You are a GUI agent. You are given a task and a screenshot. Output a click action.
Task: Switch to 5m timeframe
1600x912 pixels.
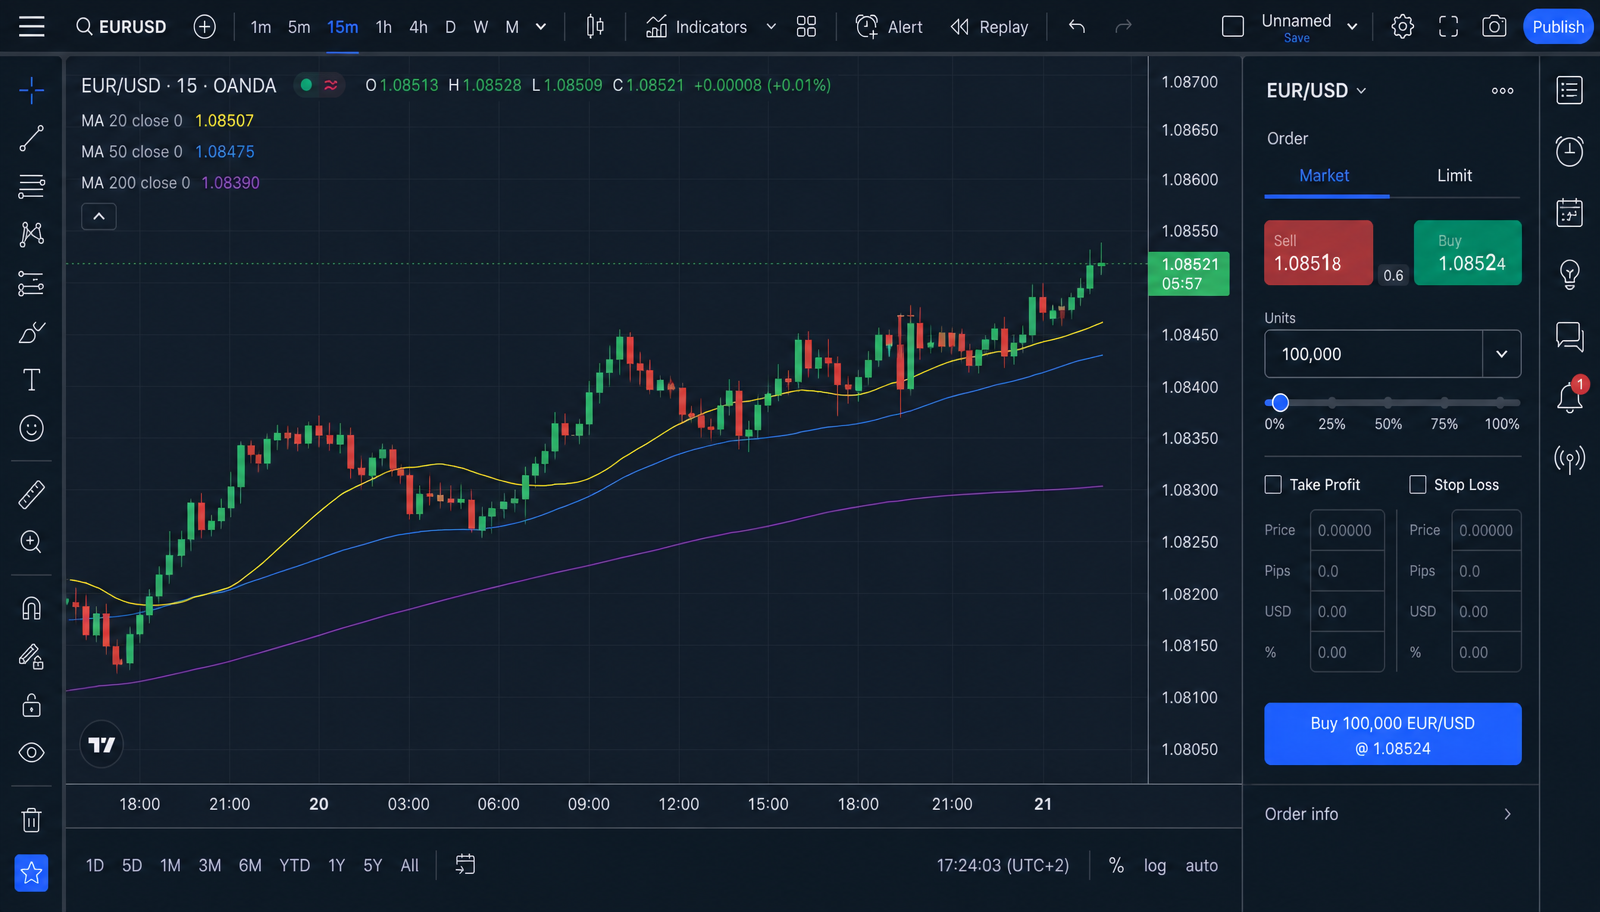(x=299, y=27)
